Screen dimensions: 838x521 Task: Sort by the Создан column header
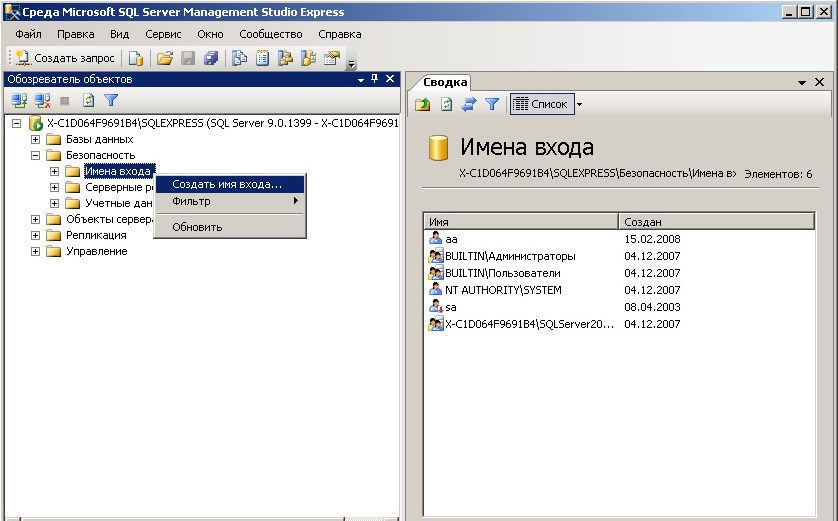pyautogui.click(x=716, y=221)
